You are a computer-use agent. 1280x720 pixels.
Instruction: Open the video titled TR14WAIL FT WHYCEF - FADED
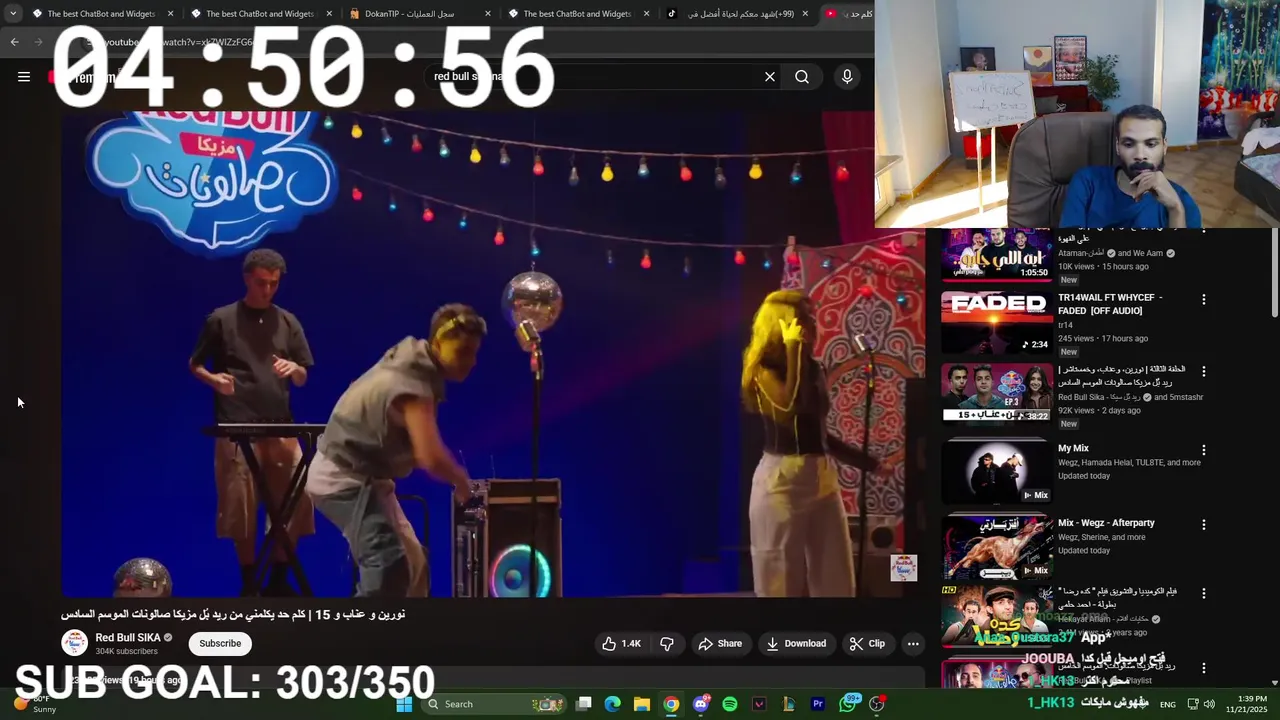point(1110,304)
